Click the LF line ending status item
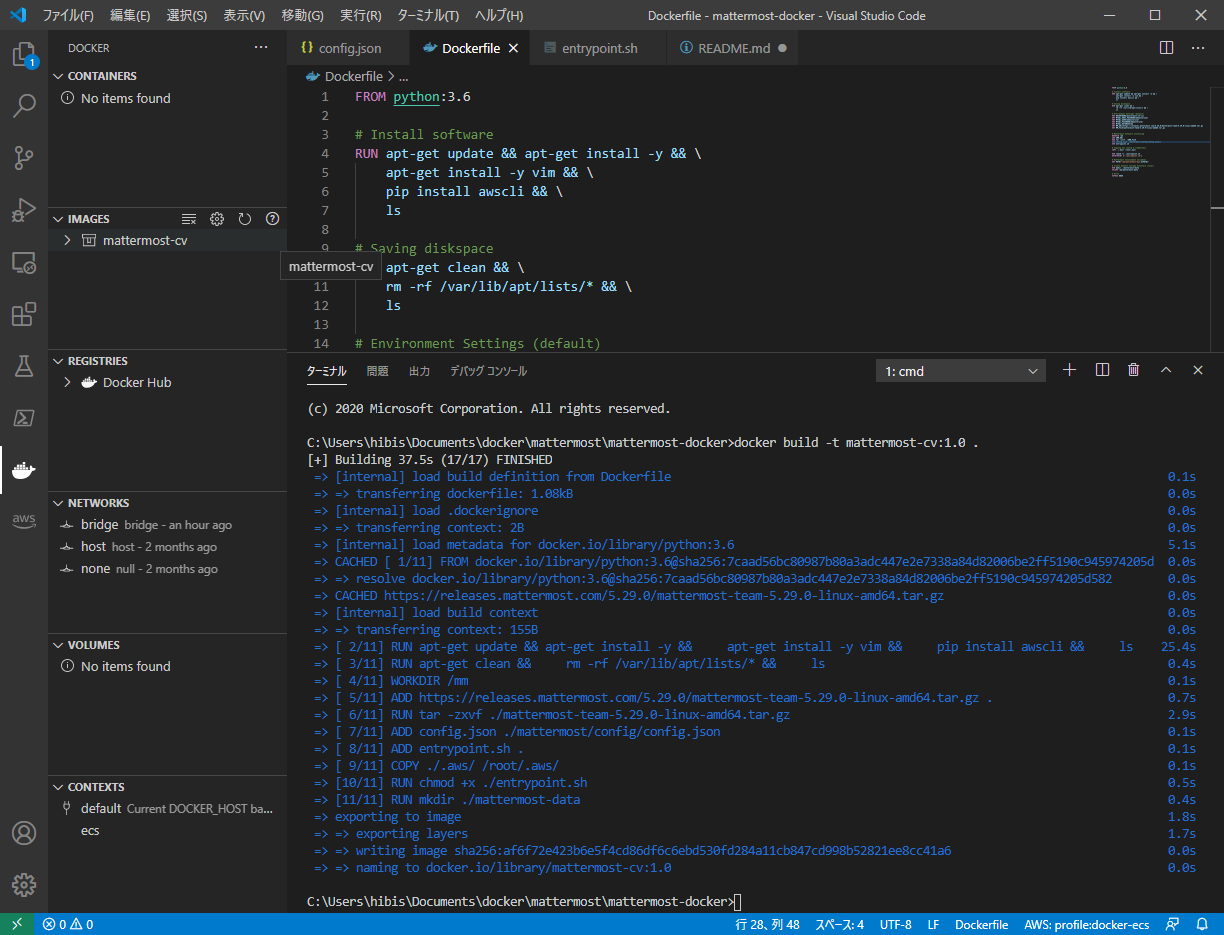1224x935 pixels. click(x=933, y=925)
